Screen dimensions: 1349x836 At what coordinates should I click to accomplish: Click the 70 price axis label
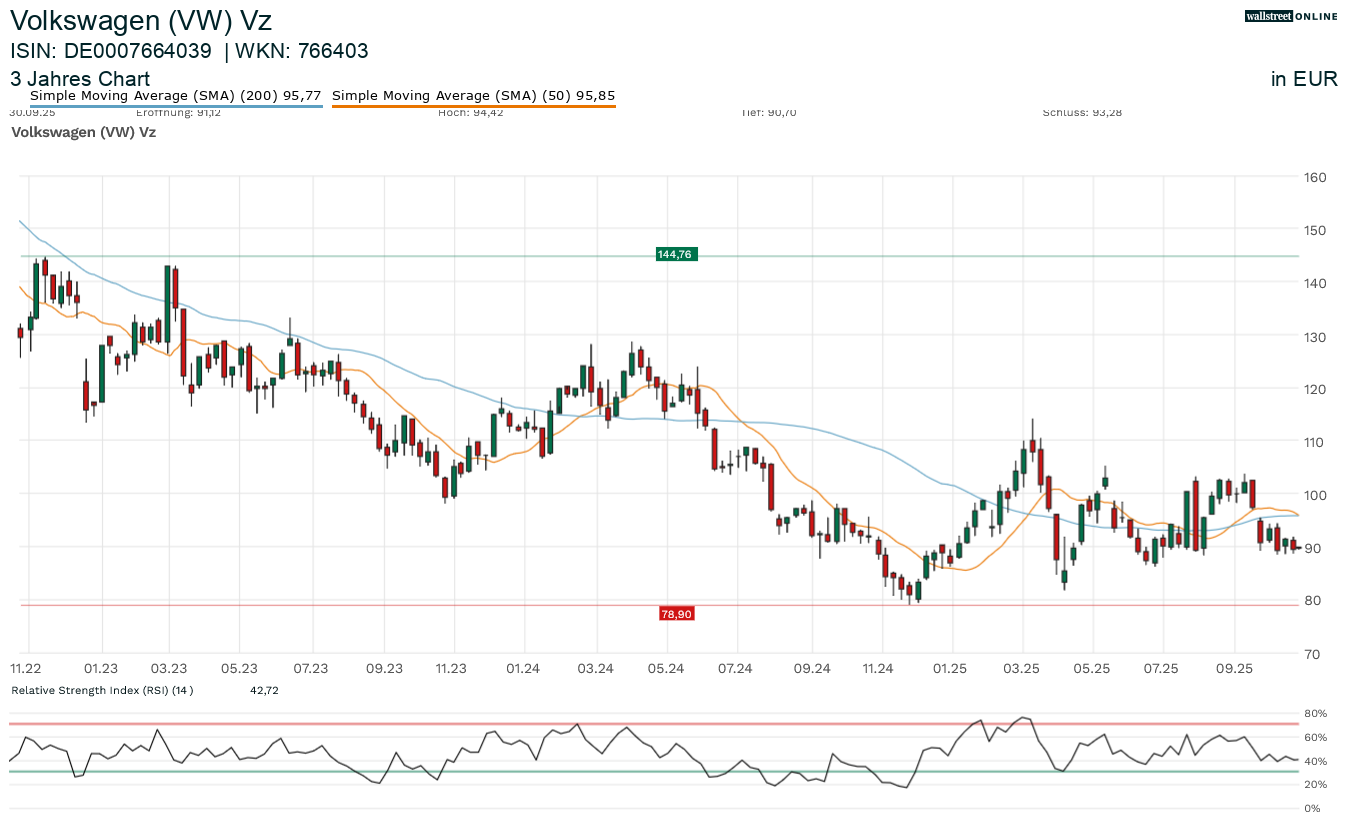[x=1311, y=654]
